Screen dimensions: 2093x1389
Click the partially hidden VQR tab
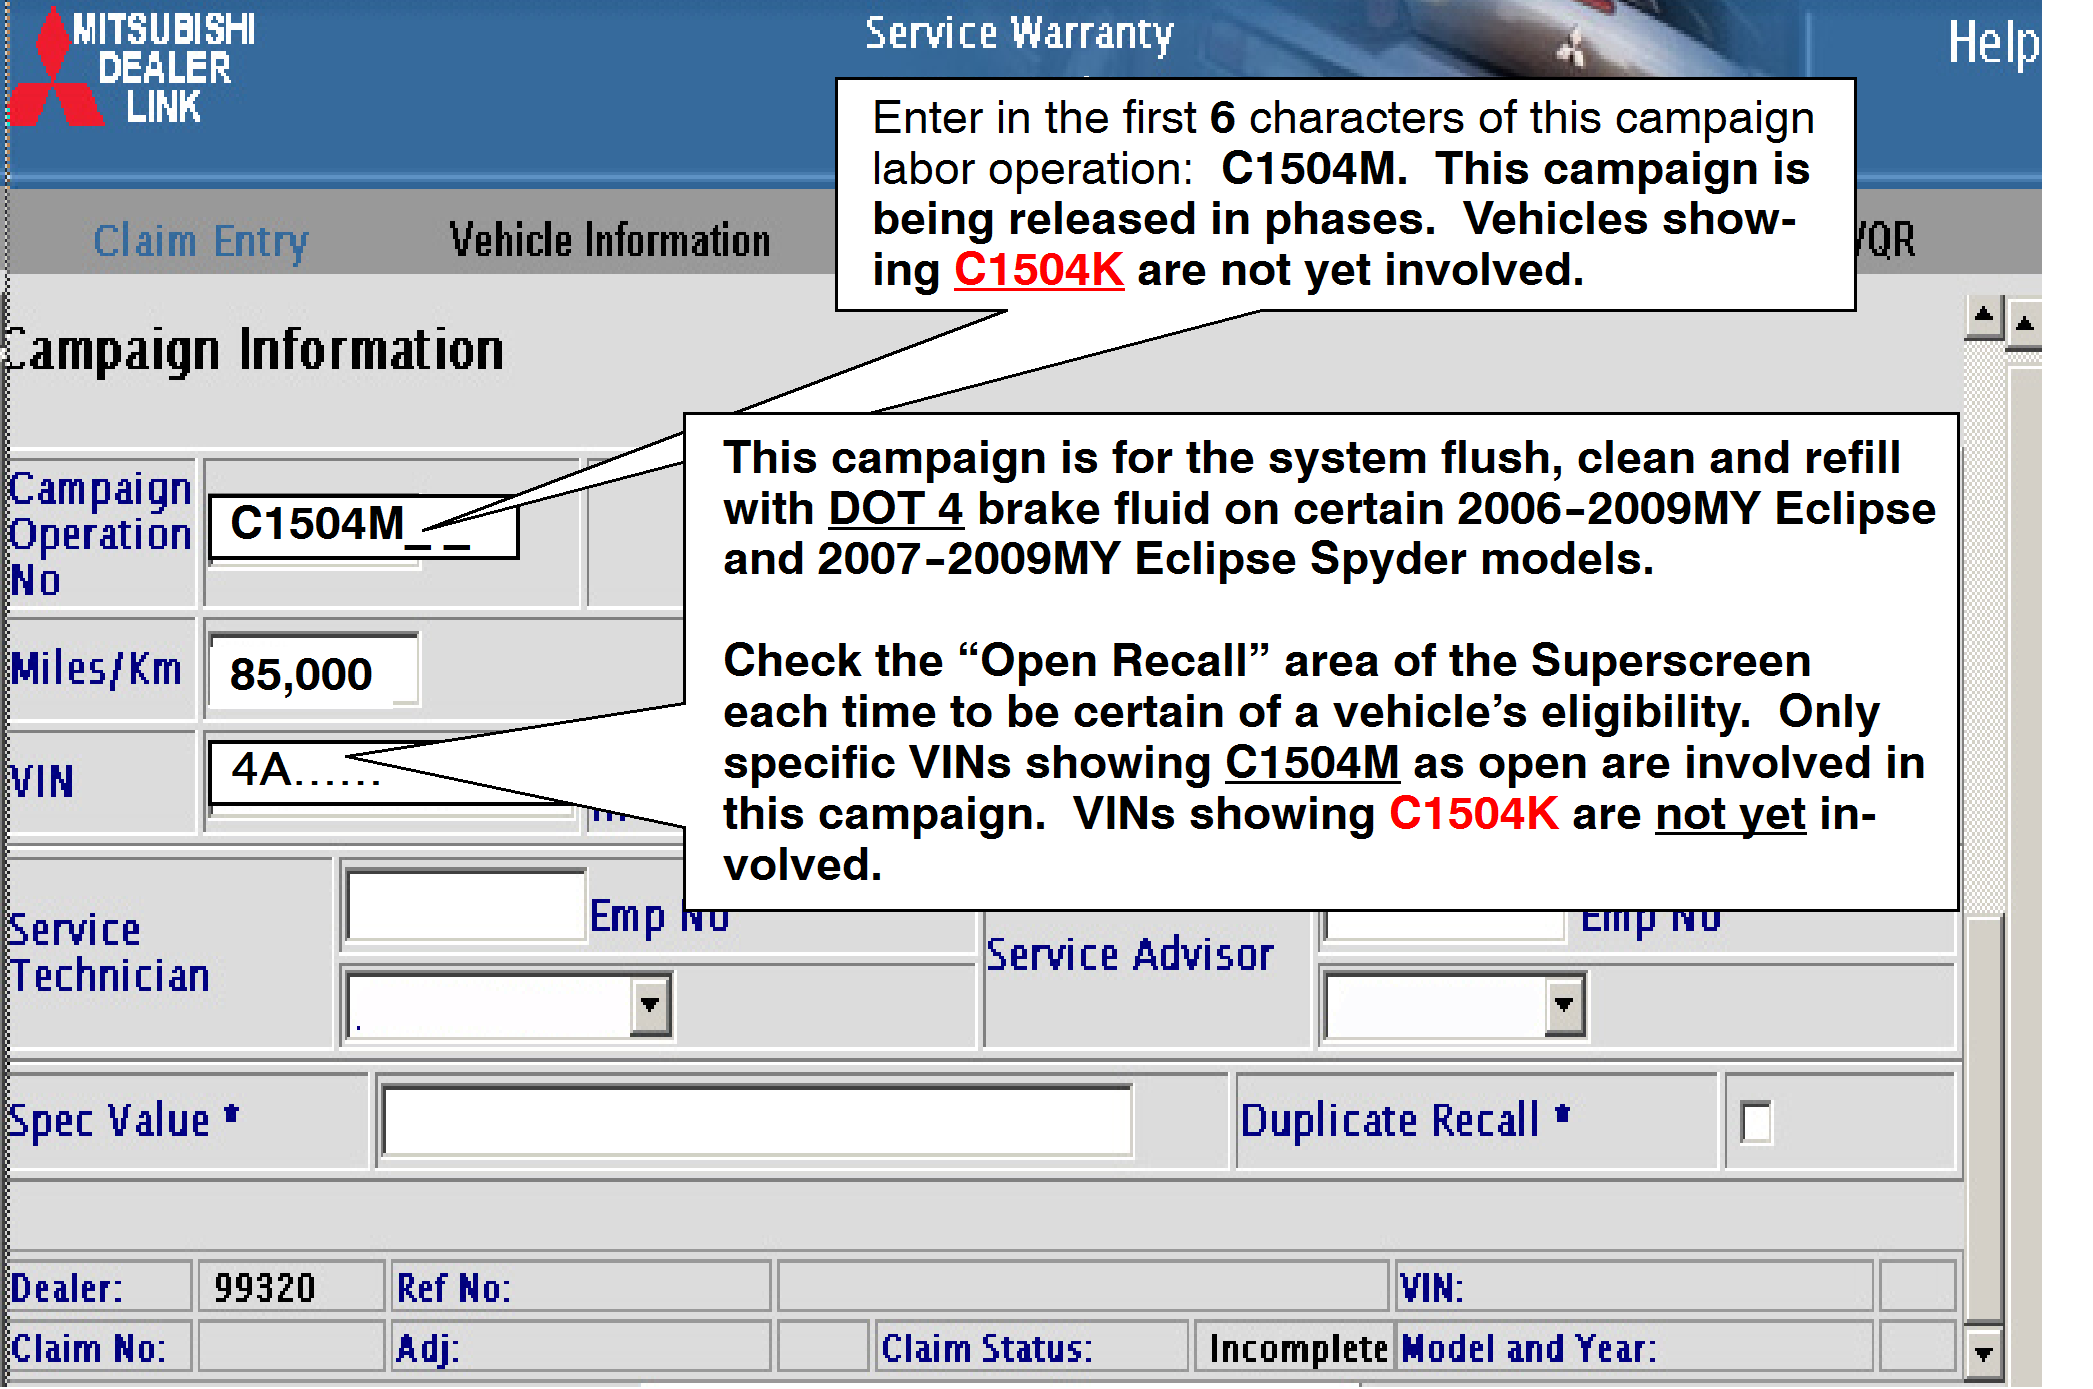coord(1885,241)
